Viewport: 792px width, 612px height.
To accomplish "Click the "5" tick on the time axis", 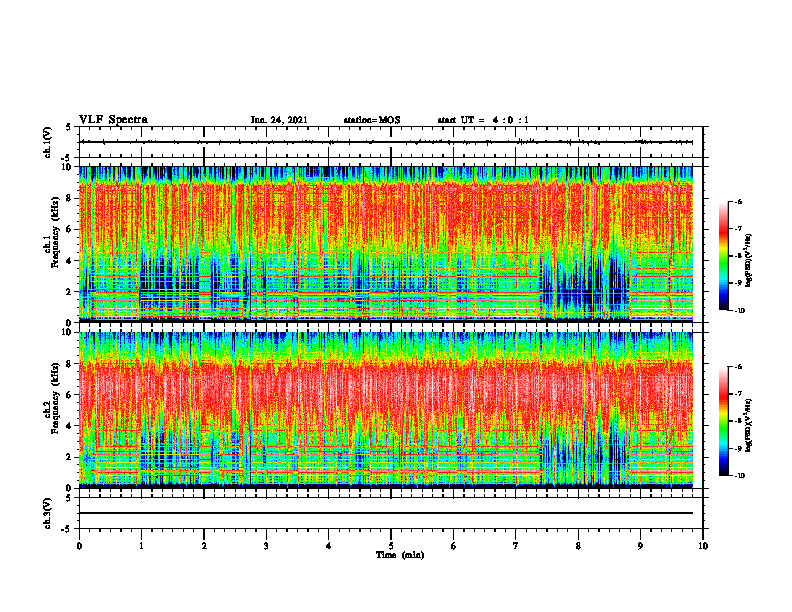I will [391, 546].
